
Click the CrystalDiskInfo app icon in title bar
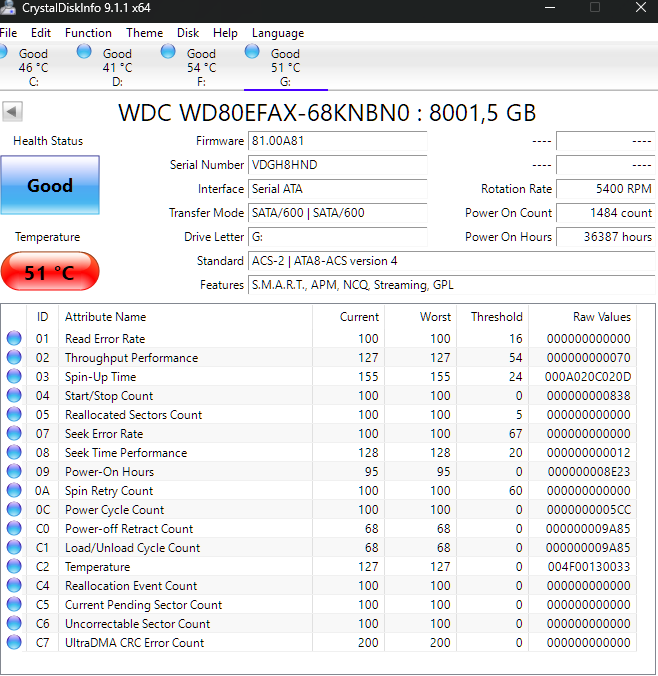pos(8,8)
